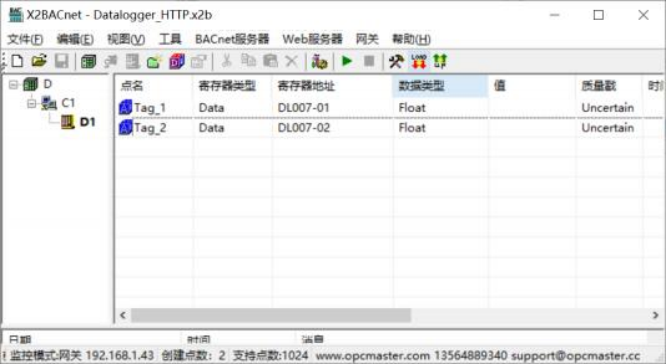Open the BACnet服务器 menu

(232, 39)
